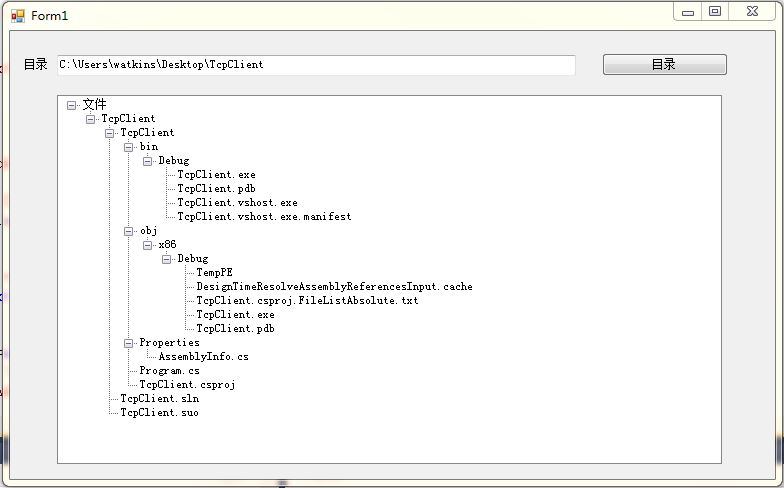This screenshot has height=488, width=784.
Task: Select TcpClient.pdb under obj x86 Debug
Action: pos(236,328)
